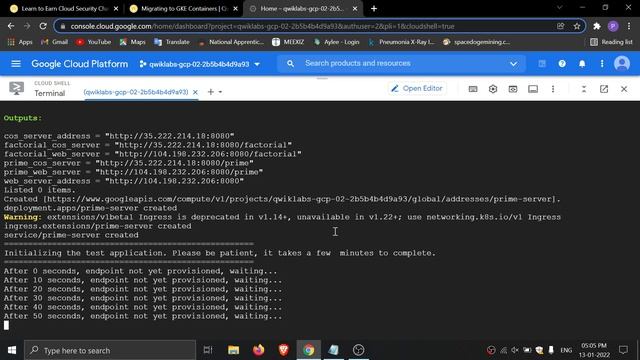Open the qwiklabs project selector dropdown
Screen dimensions: 640x360
tap(200, 64)
